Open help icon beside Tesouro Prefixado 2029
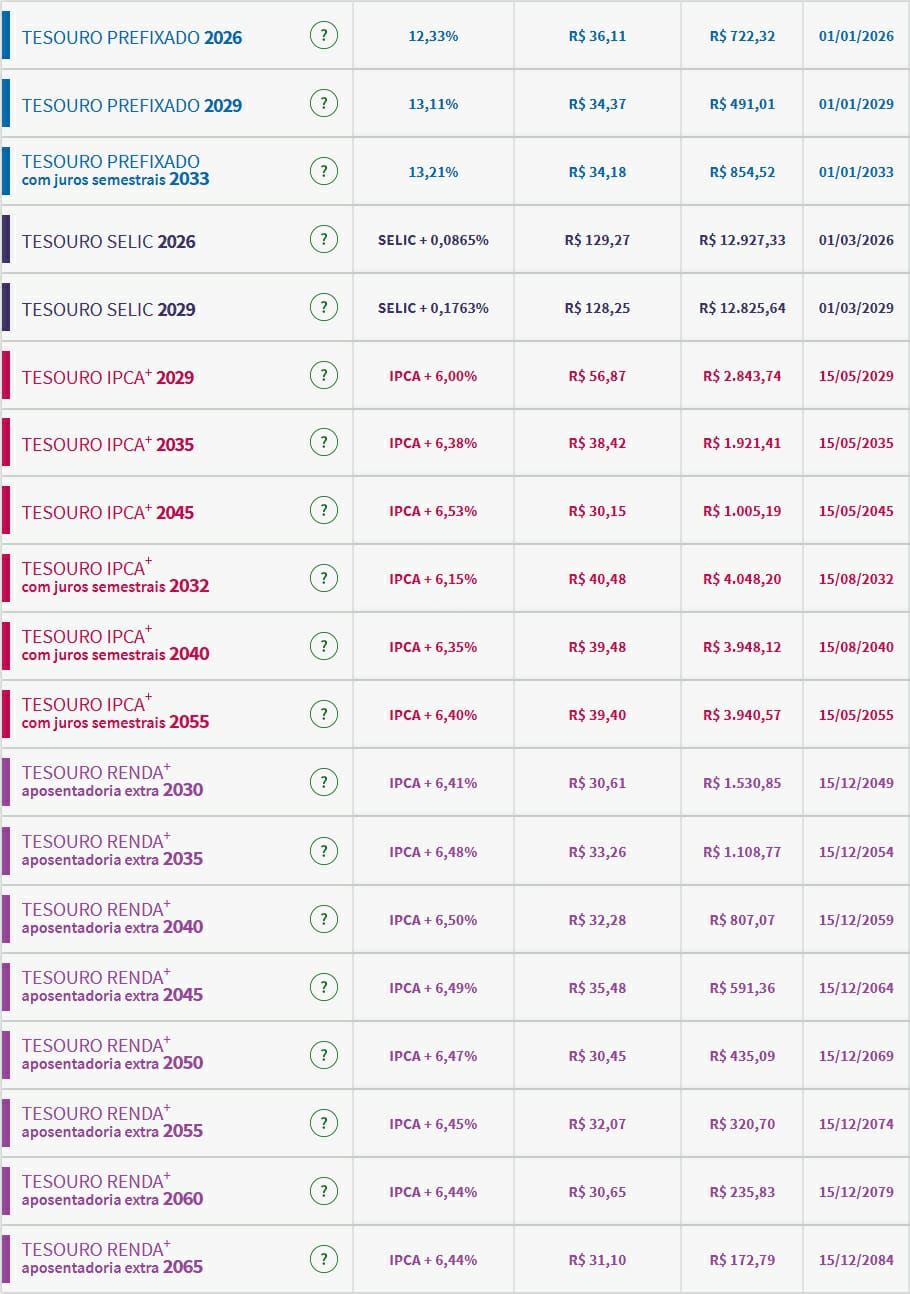910x1294 pixels. 323,103
